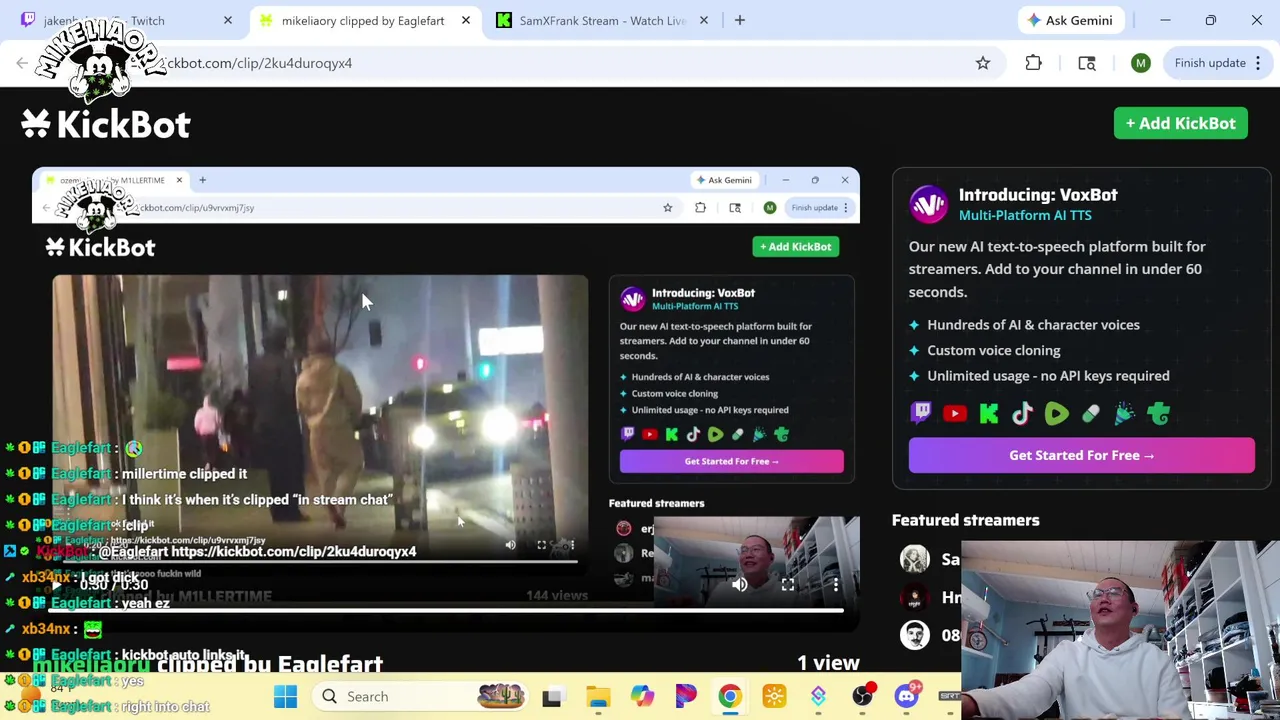Open the Chrome extensions puzzle icon

1034,63
